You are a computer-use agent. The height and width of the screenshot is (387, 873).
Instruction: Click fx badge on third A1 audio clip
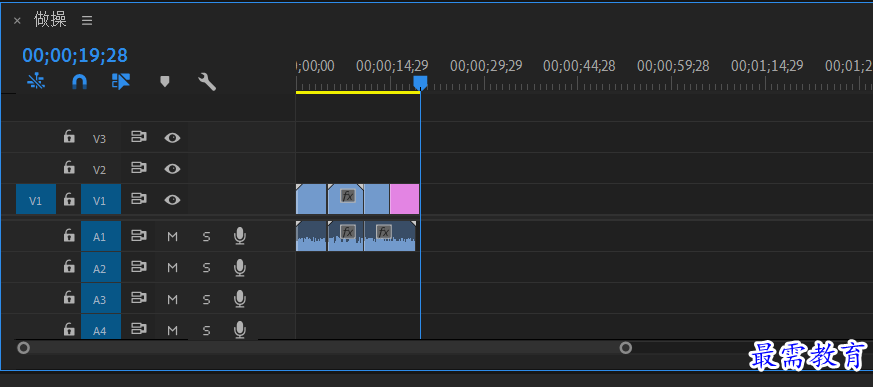384,232
